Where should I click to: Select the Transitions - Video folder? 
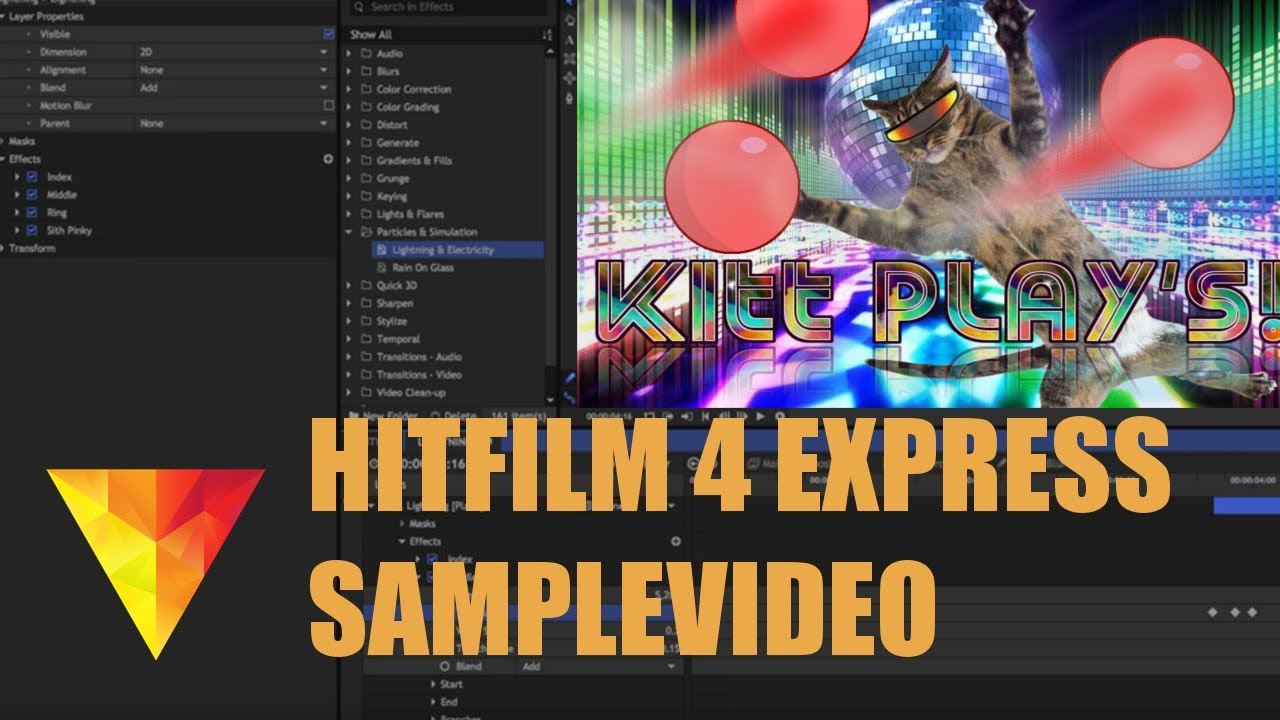click(x=418, y=375)
